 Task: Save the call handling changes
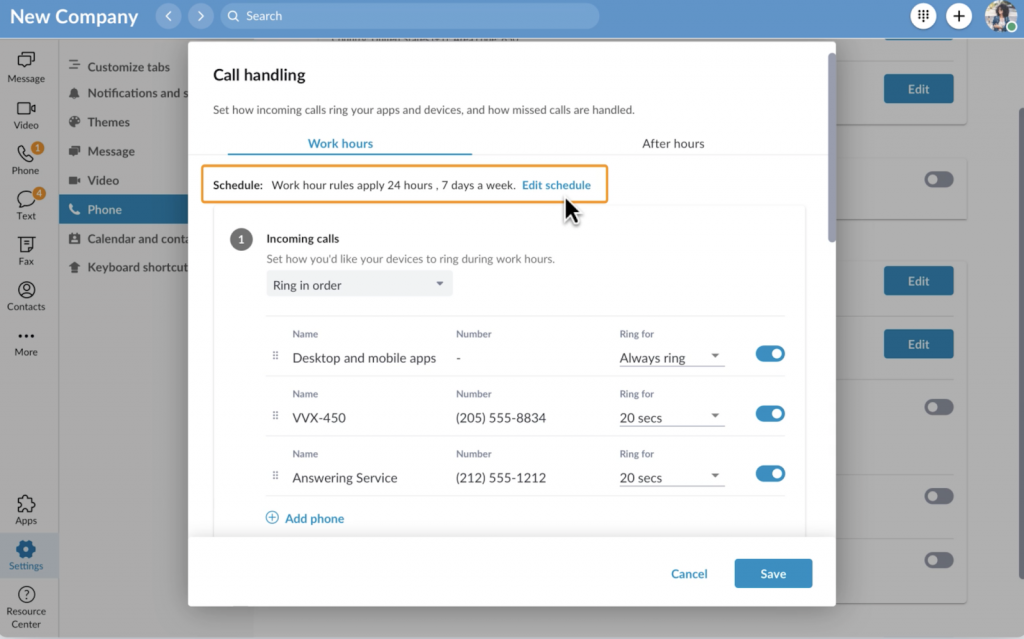[x=772, y=573]
